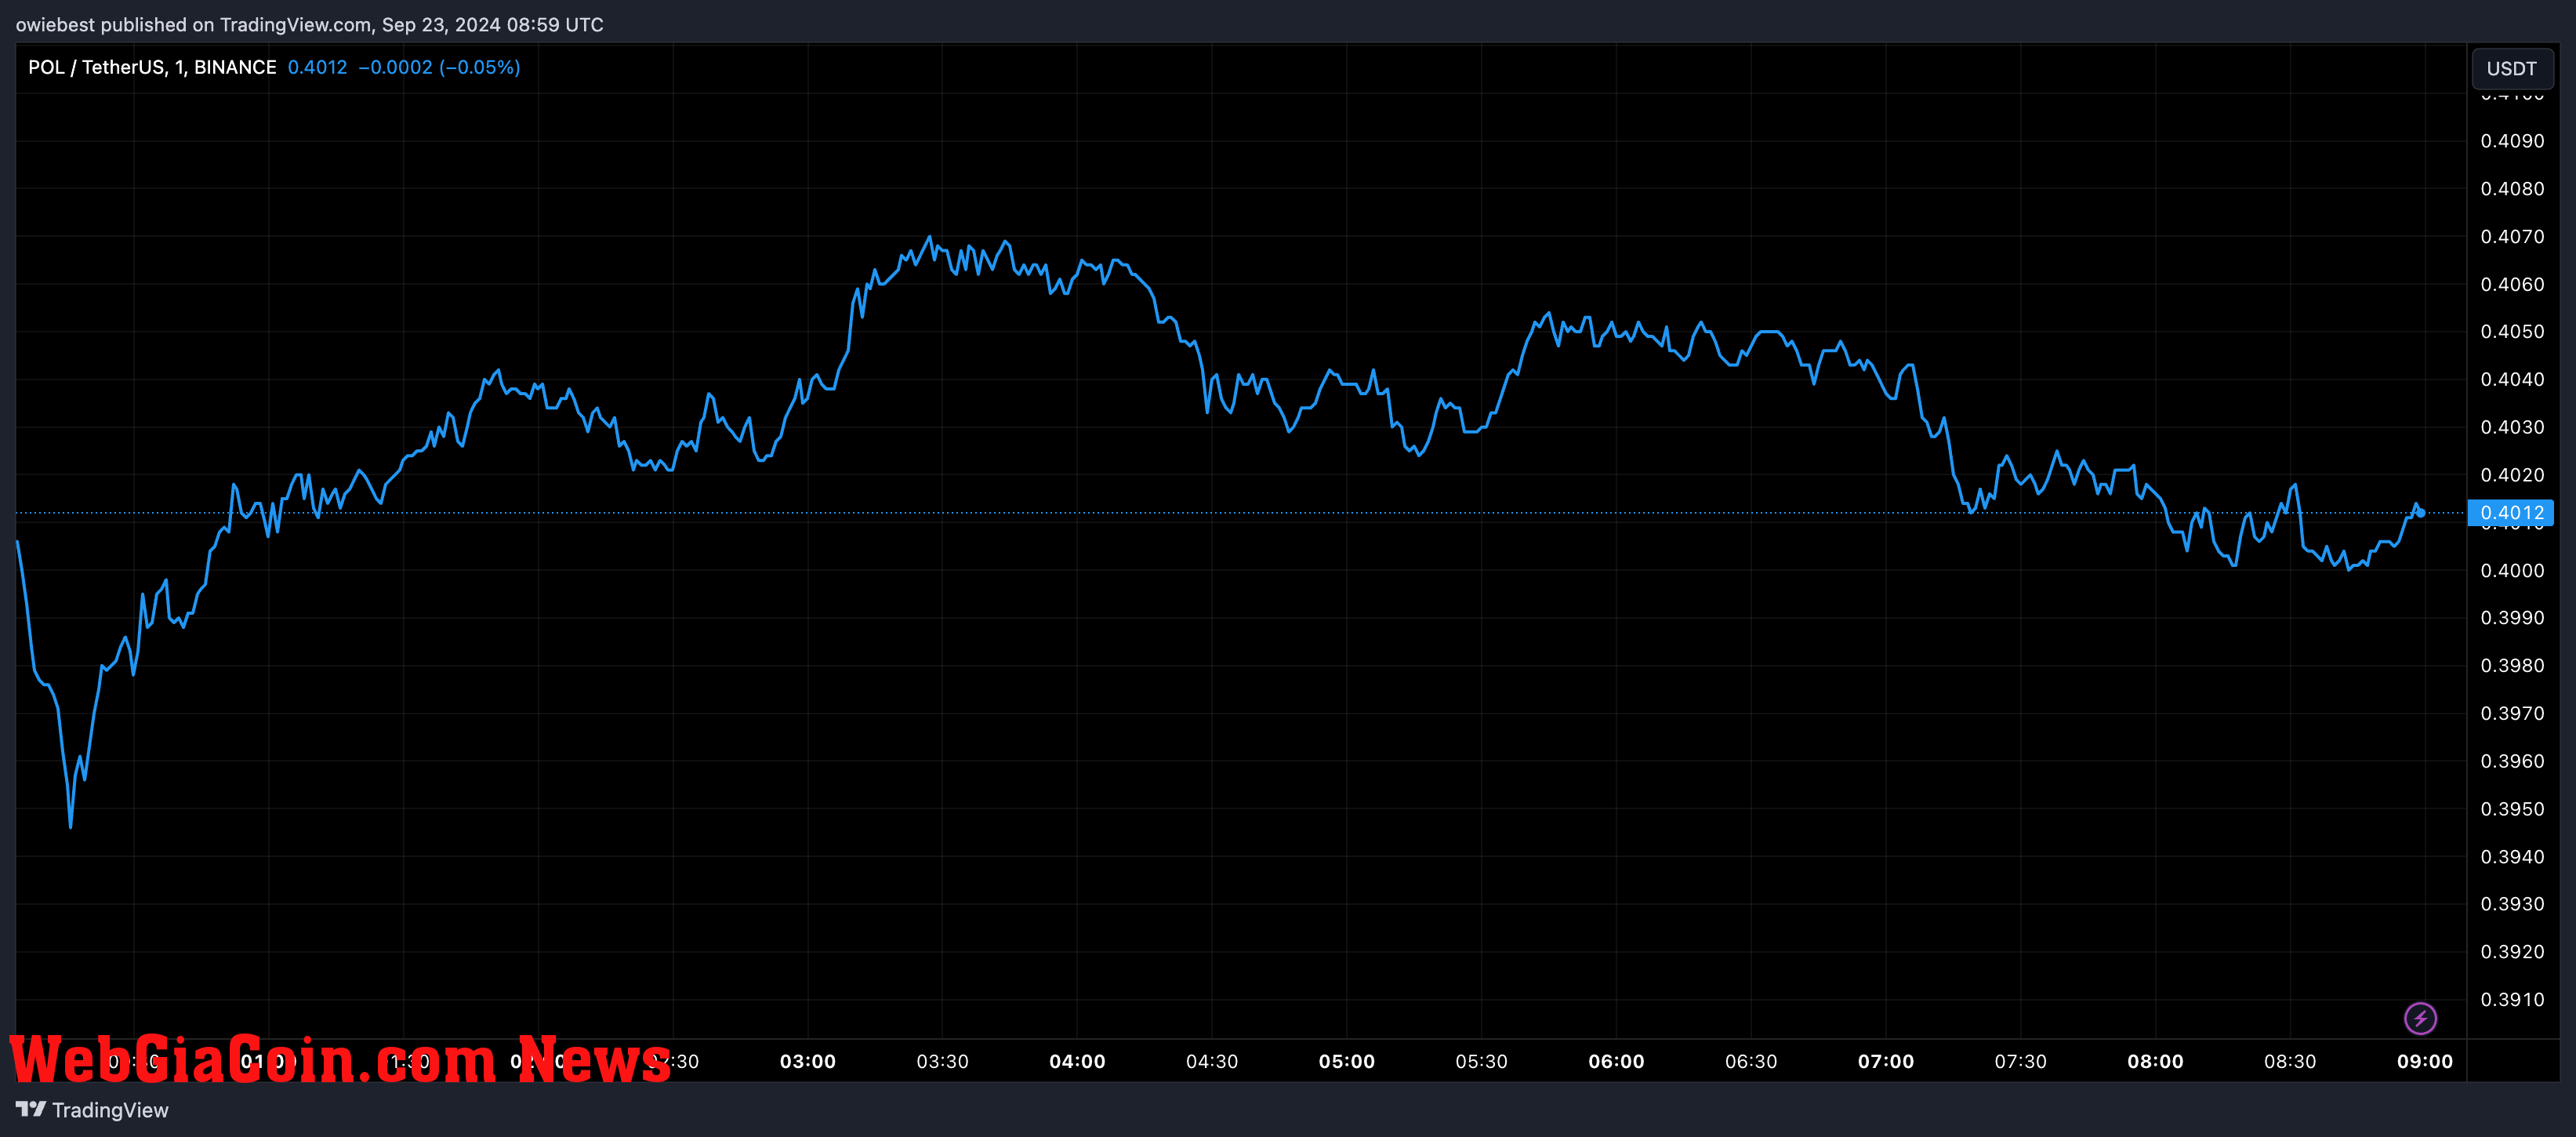This screenshot has height=1137, width=2576.
Task: Click the 0.4012 last price value in header
Action: coord(317,67)
